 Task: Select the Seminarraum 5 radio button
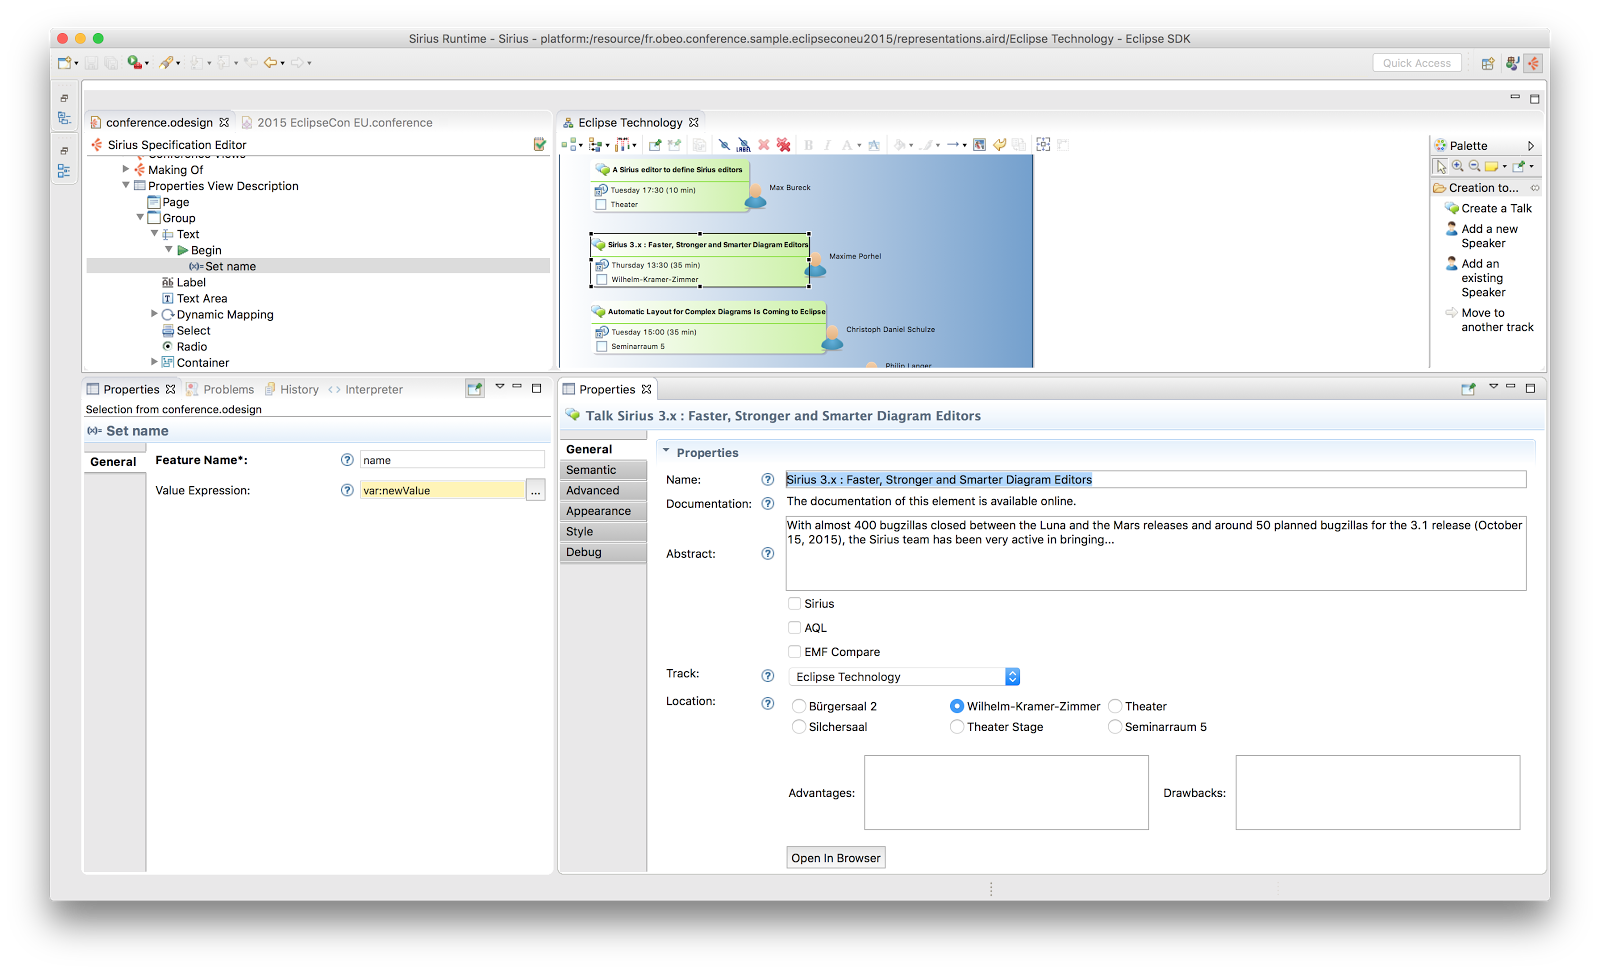click(x=1115, y=727)
